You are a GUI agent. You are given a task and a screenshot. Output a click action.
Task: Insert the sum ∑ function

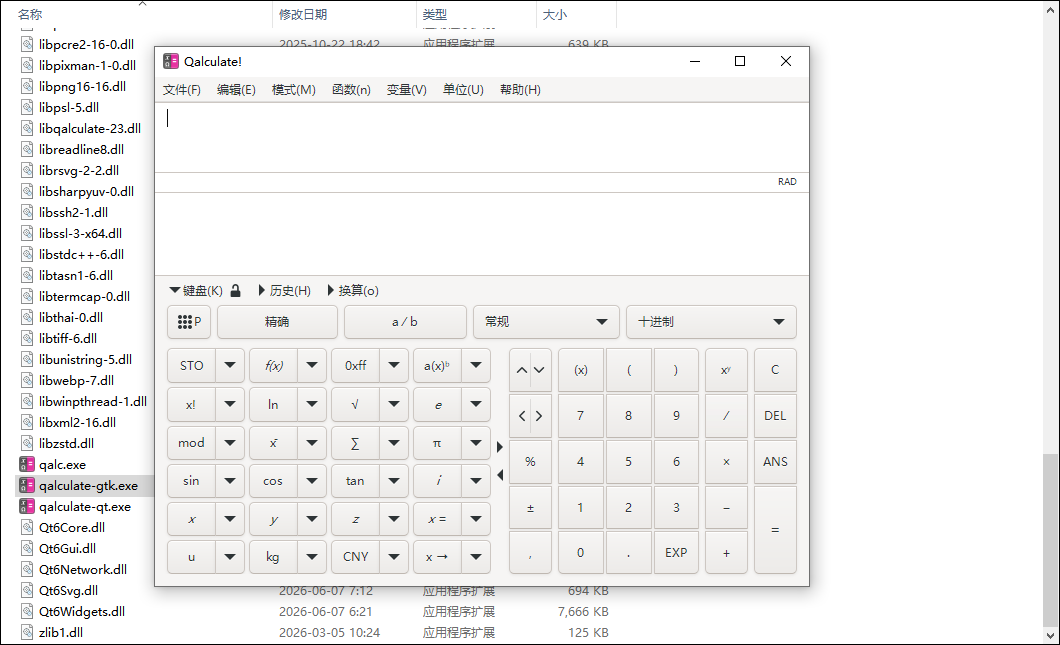click(356, 443)
